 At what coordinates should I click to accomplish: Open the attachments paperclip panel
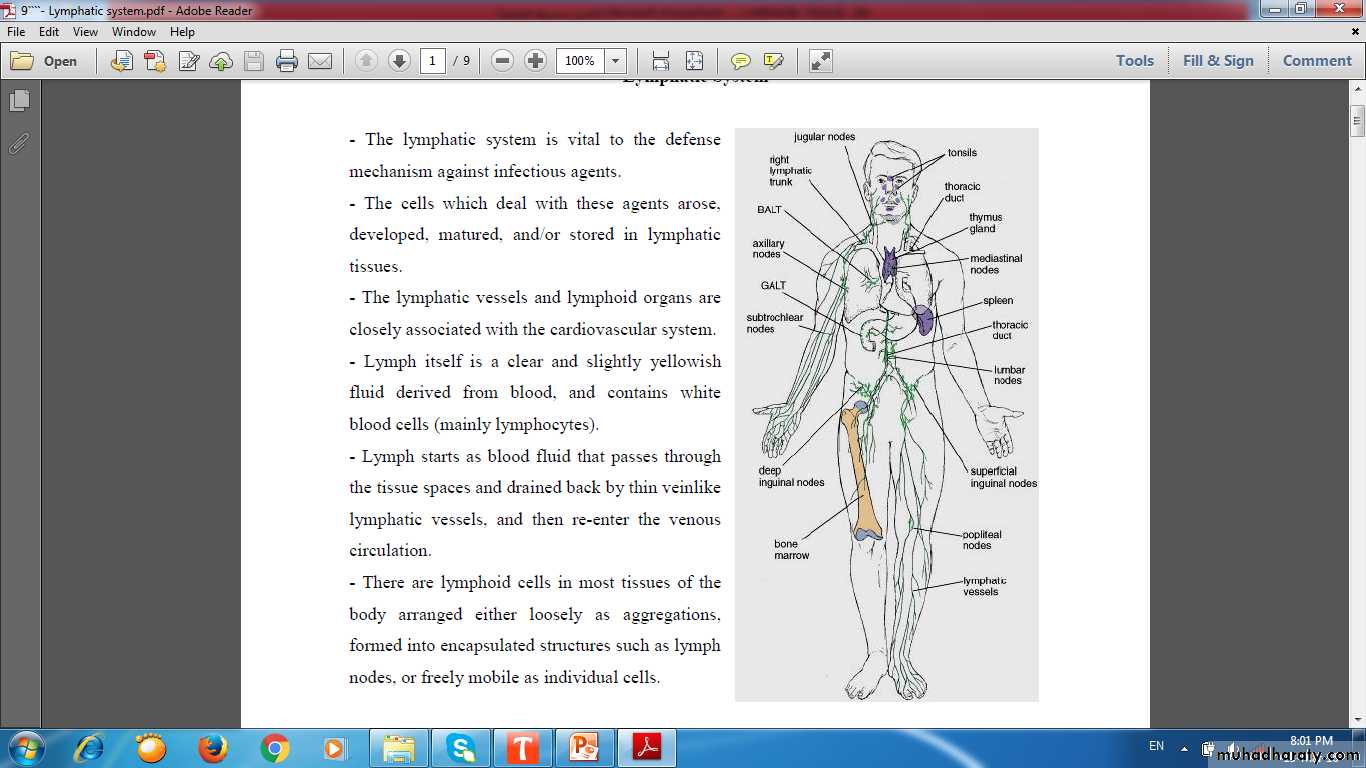click(19, 144)
